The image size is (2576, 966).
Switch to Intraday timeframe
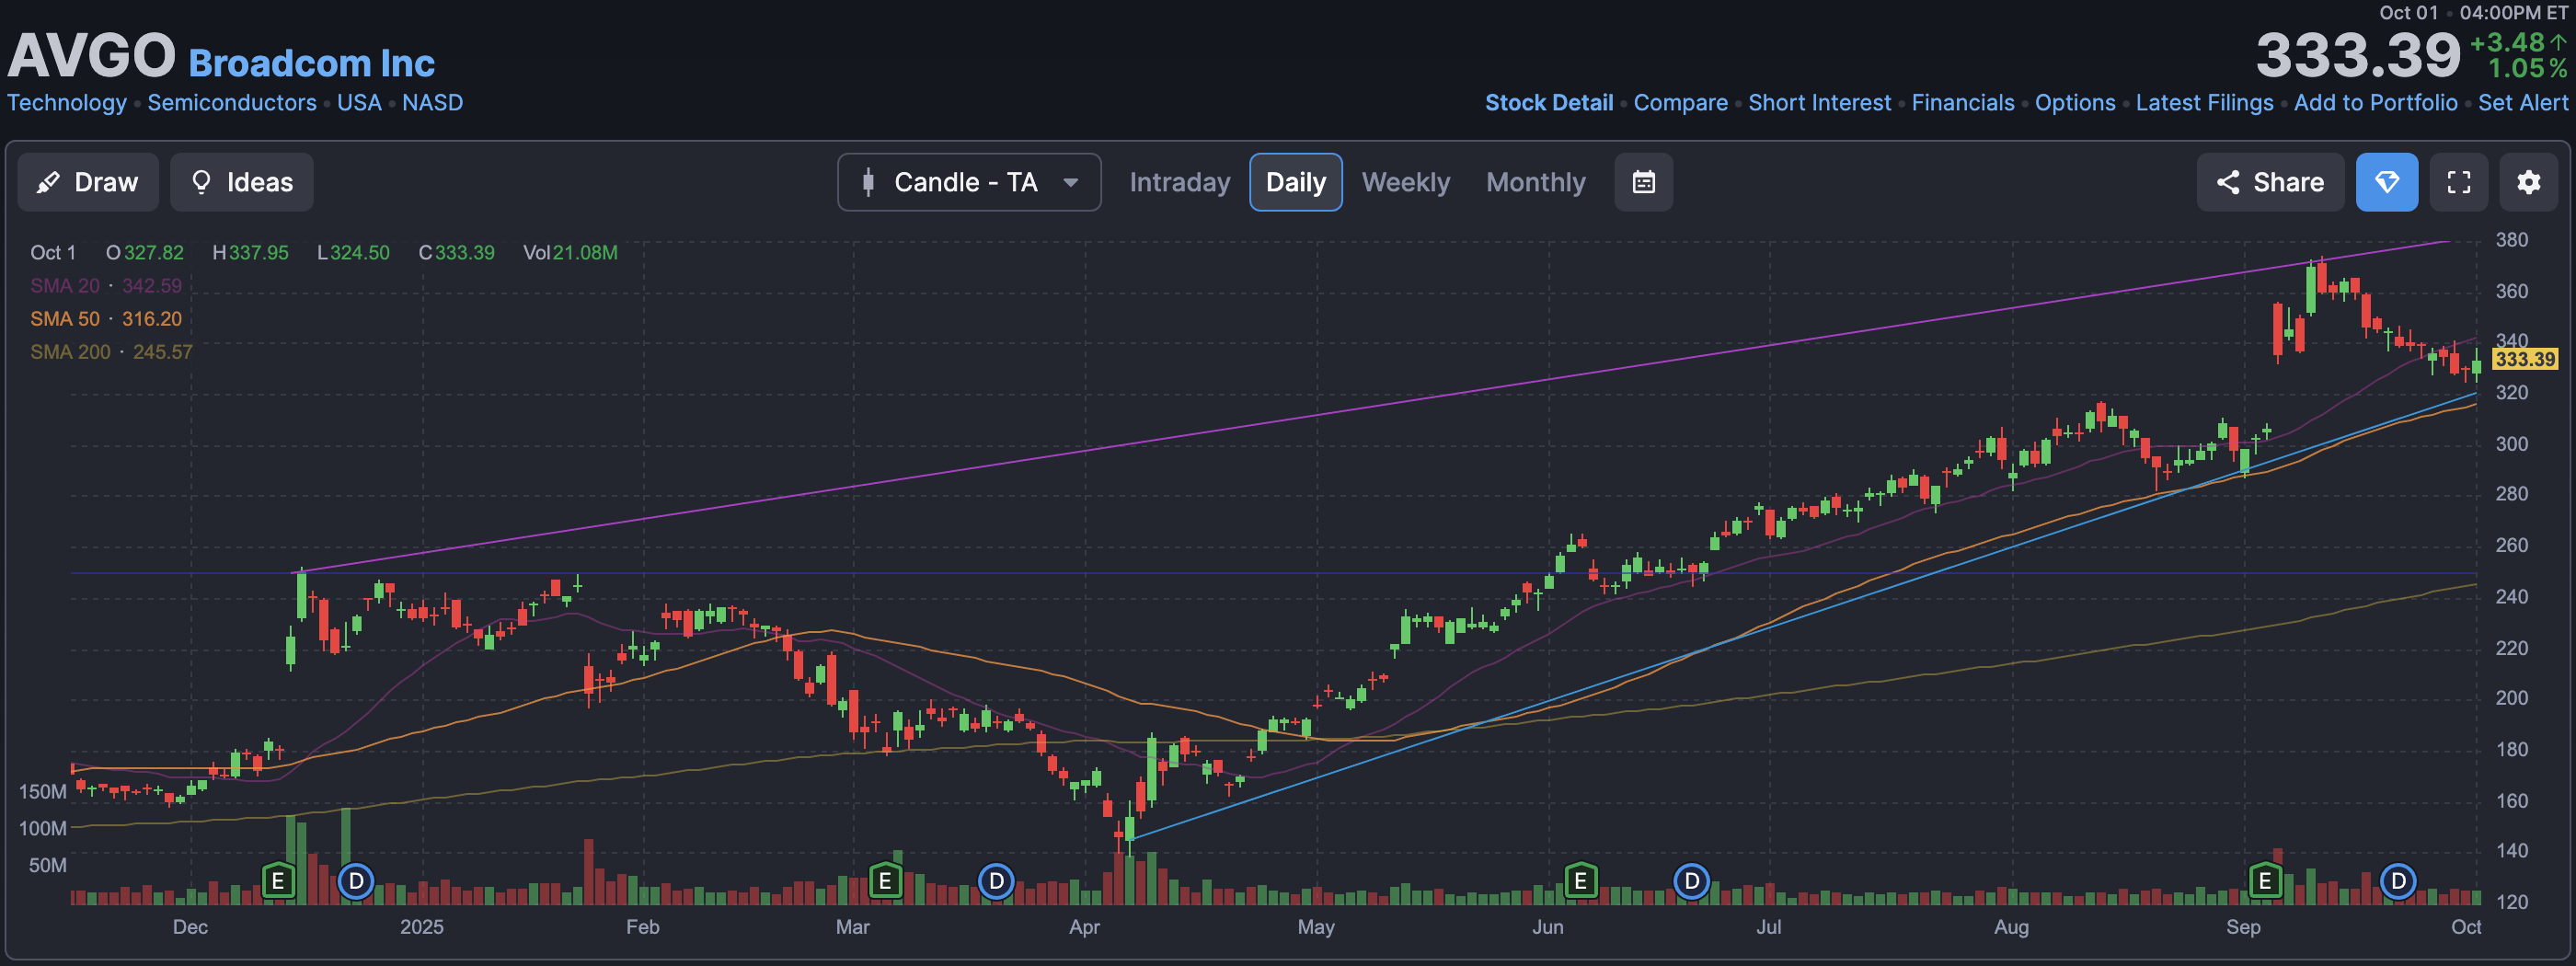pyautogui.click(x=1179, y=182)
